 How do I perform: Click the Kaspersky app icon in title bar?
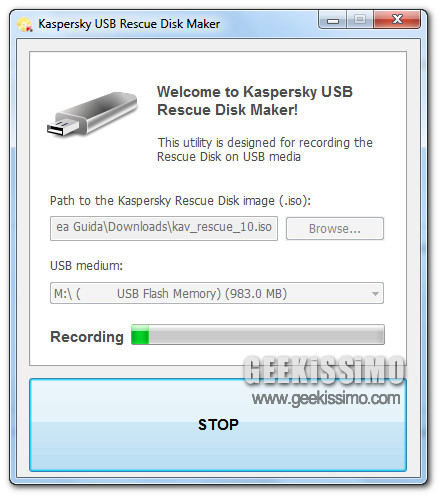click(25, 24)
